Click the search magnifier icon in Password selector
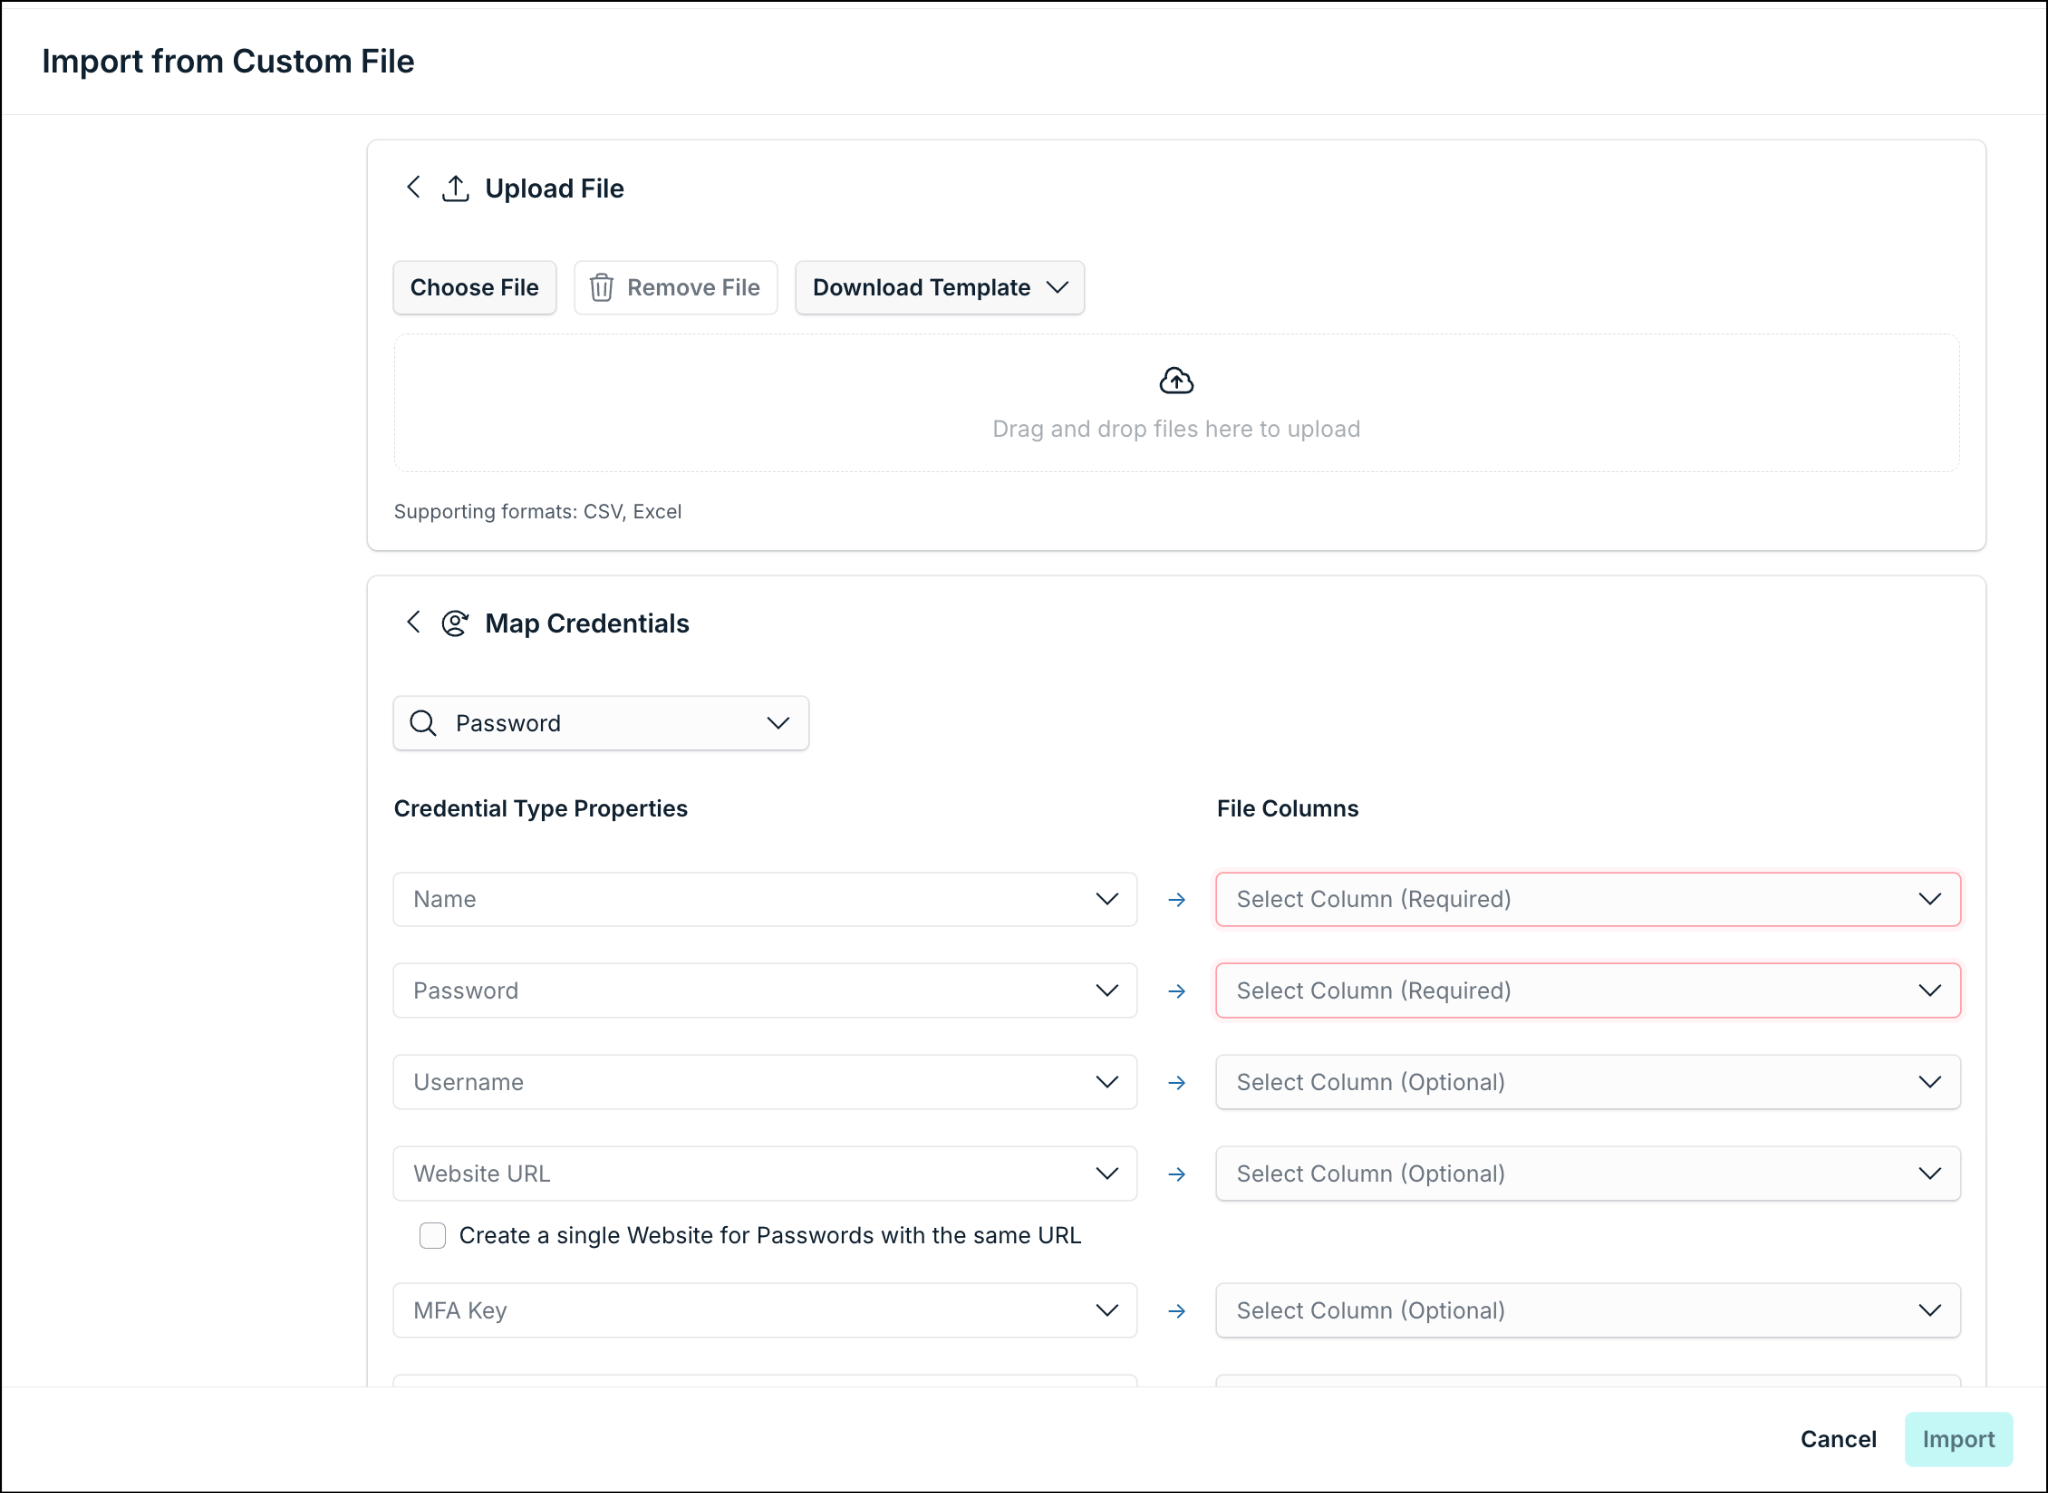 point(423,723)
